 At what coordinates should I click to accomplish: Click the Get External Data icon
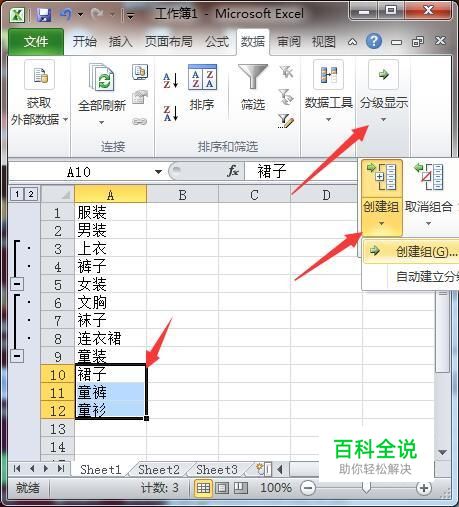pyautogui.click(x=39, y=75)
